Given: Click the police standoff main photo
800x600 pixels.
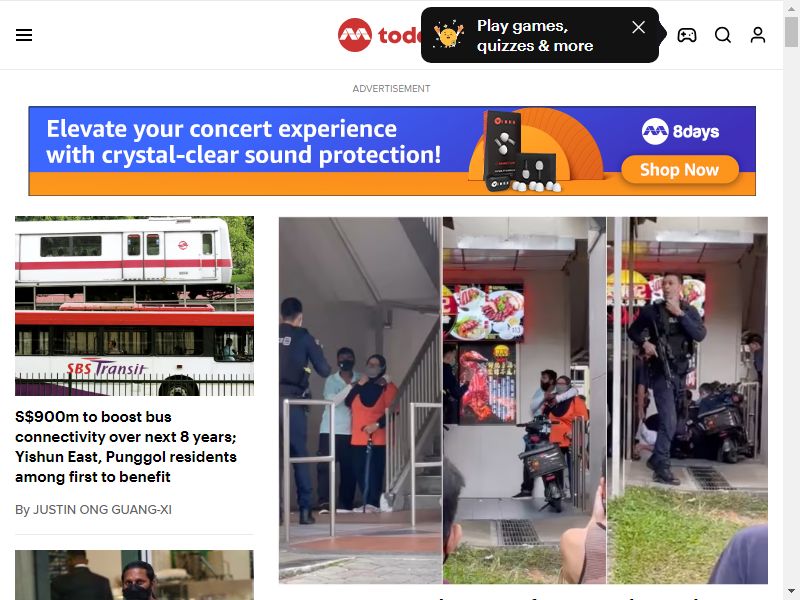Looking at the screenshot, I should pyautogui.click(x=523, y=401).
